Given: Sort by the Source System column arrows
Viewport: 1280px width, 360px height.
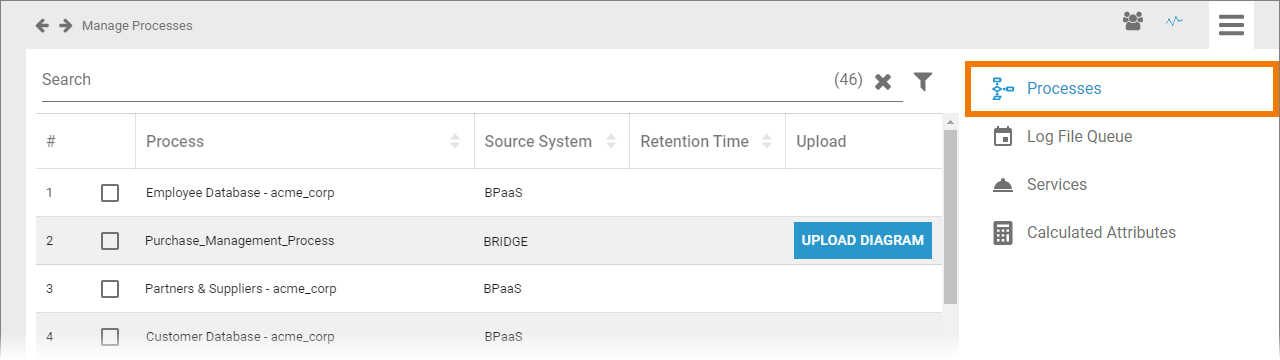Looking at the screenshot, I should 612,141.
